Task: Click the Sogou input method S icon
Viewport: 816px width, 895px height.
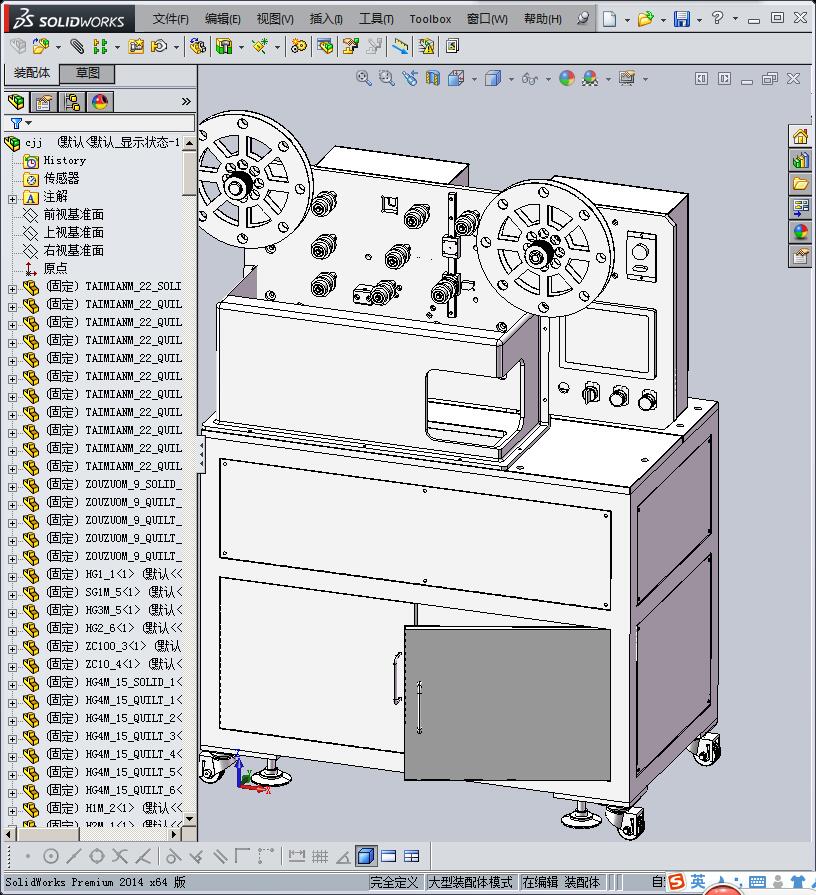Action: pos(676,882)
